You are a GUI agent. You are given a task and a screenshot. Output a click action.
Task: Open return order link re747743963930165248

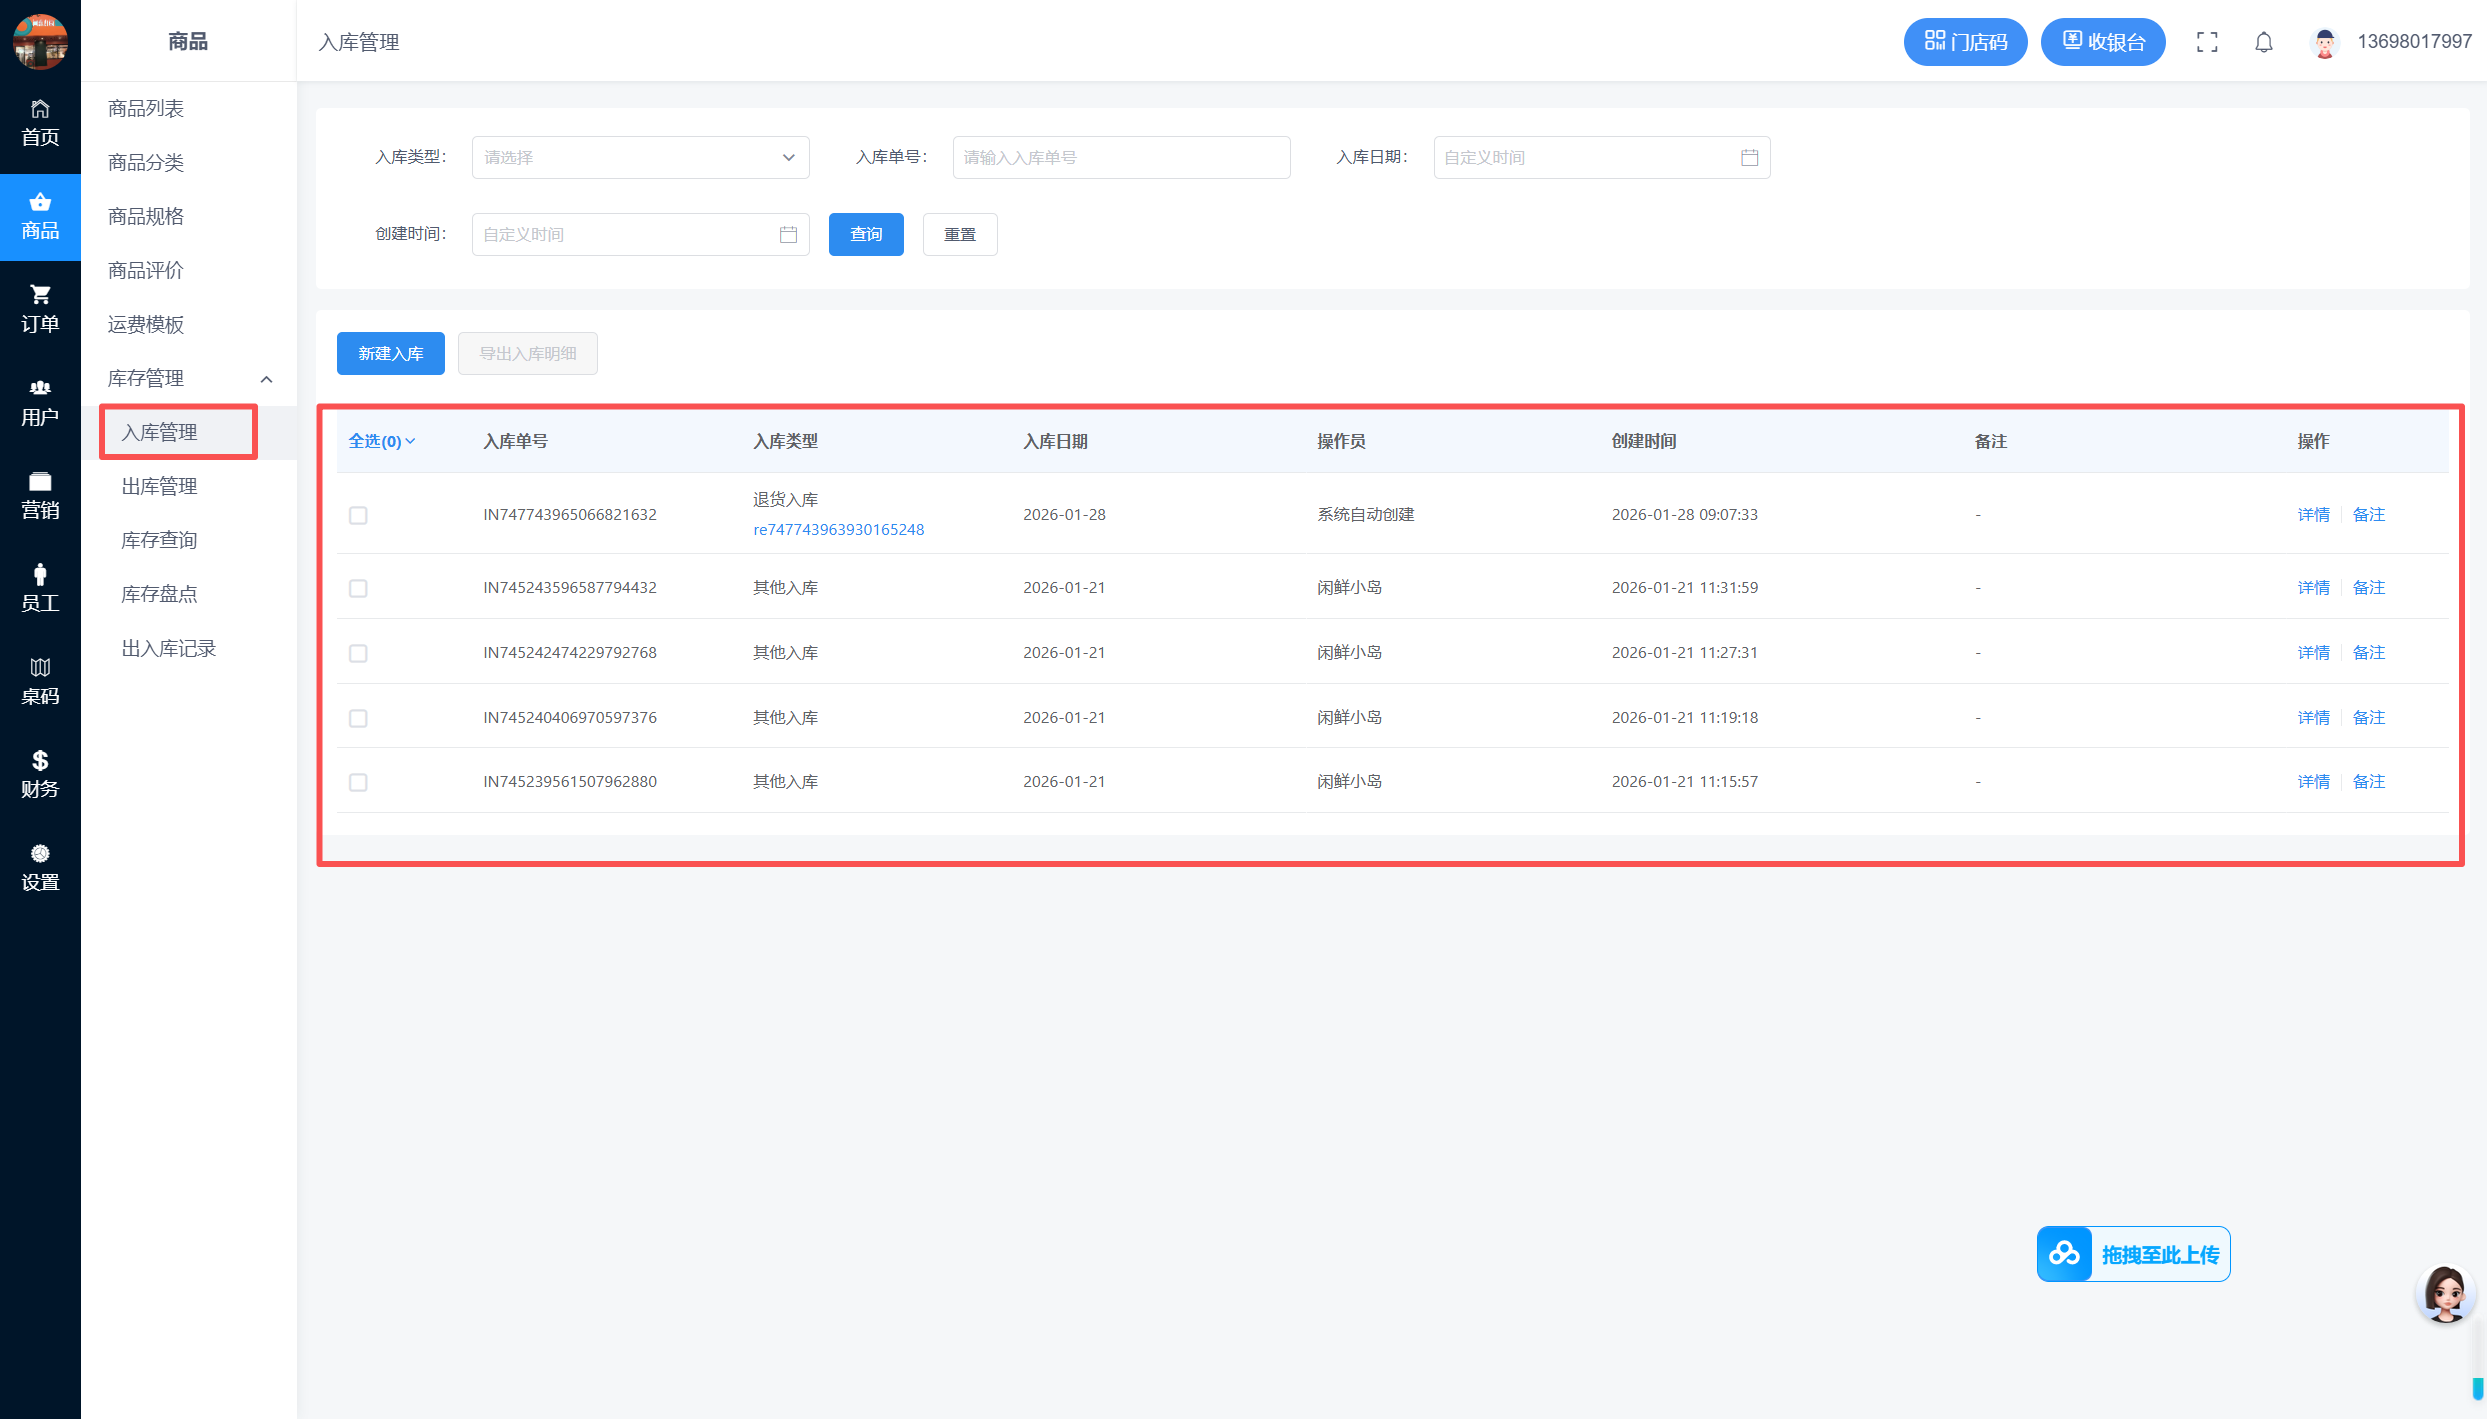pyautogui.click(x=838, y=530)
